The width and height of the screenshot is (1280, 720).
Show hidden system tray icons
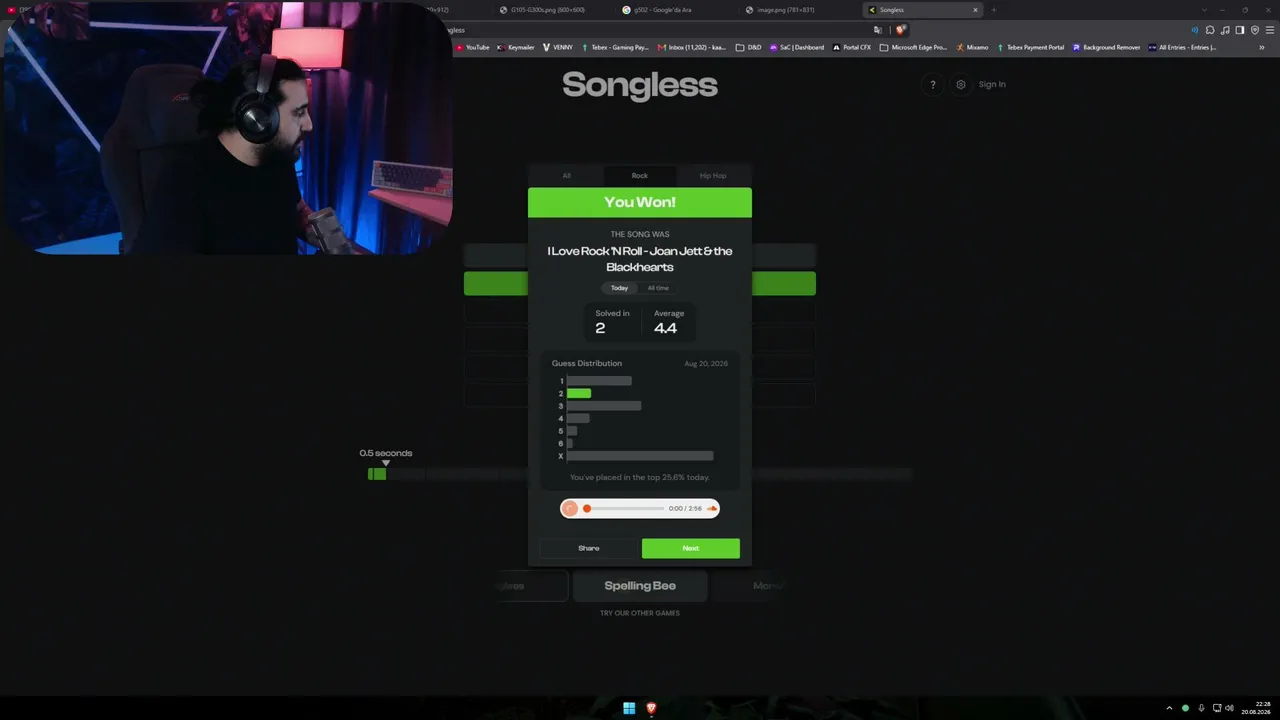pyautogui.click(x=1169, y=708)
